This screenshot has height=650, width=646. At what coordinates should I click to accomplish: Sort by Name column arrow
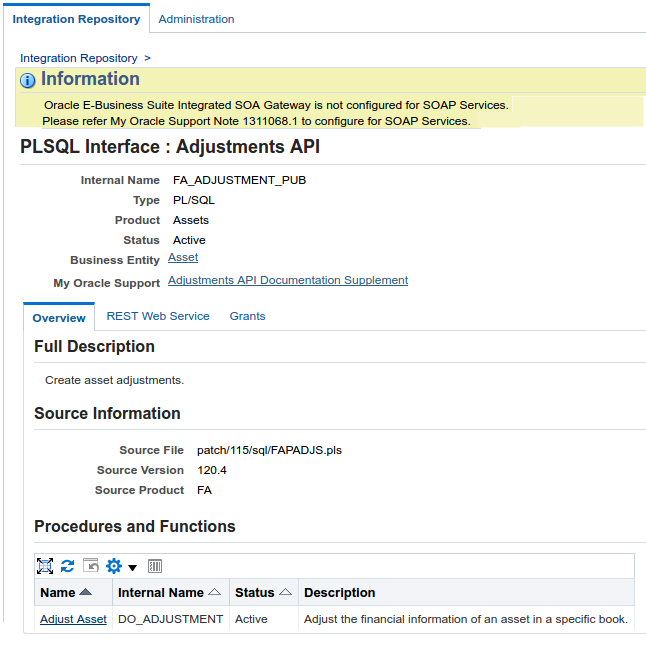click(85, 592)
